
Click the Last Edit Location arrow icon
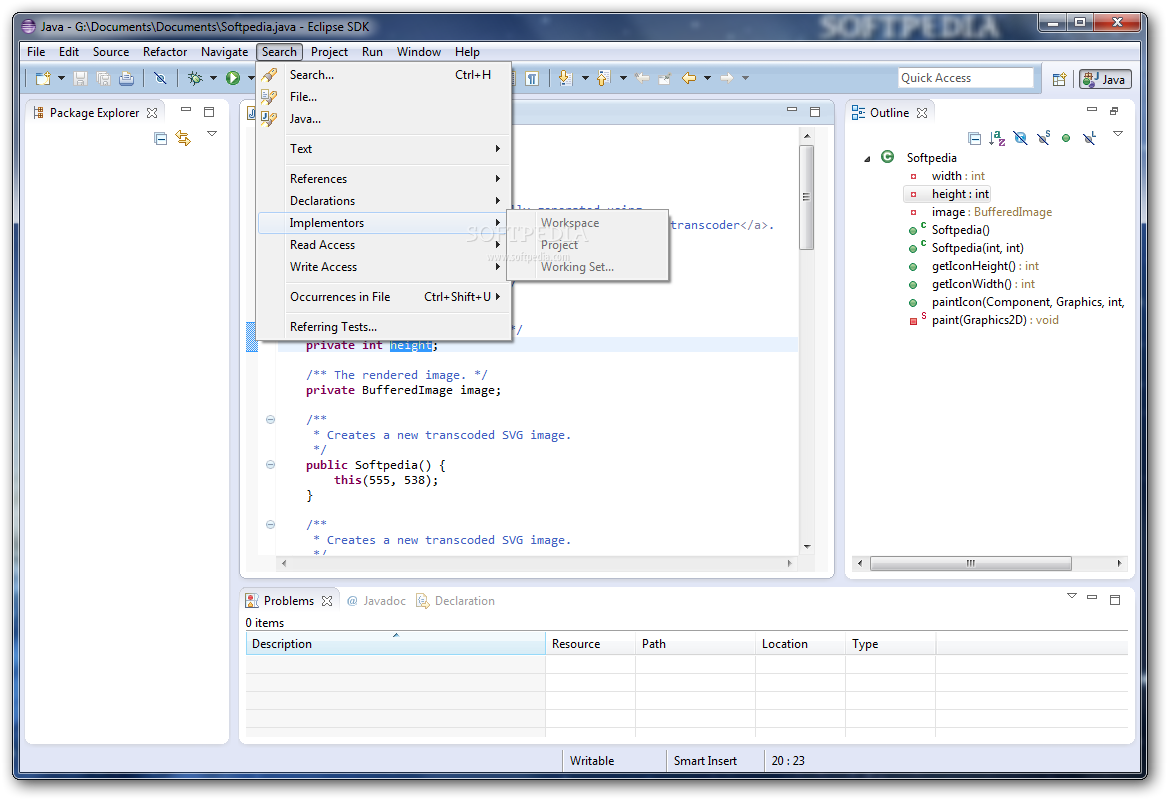click(664, 78)
